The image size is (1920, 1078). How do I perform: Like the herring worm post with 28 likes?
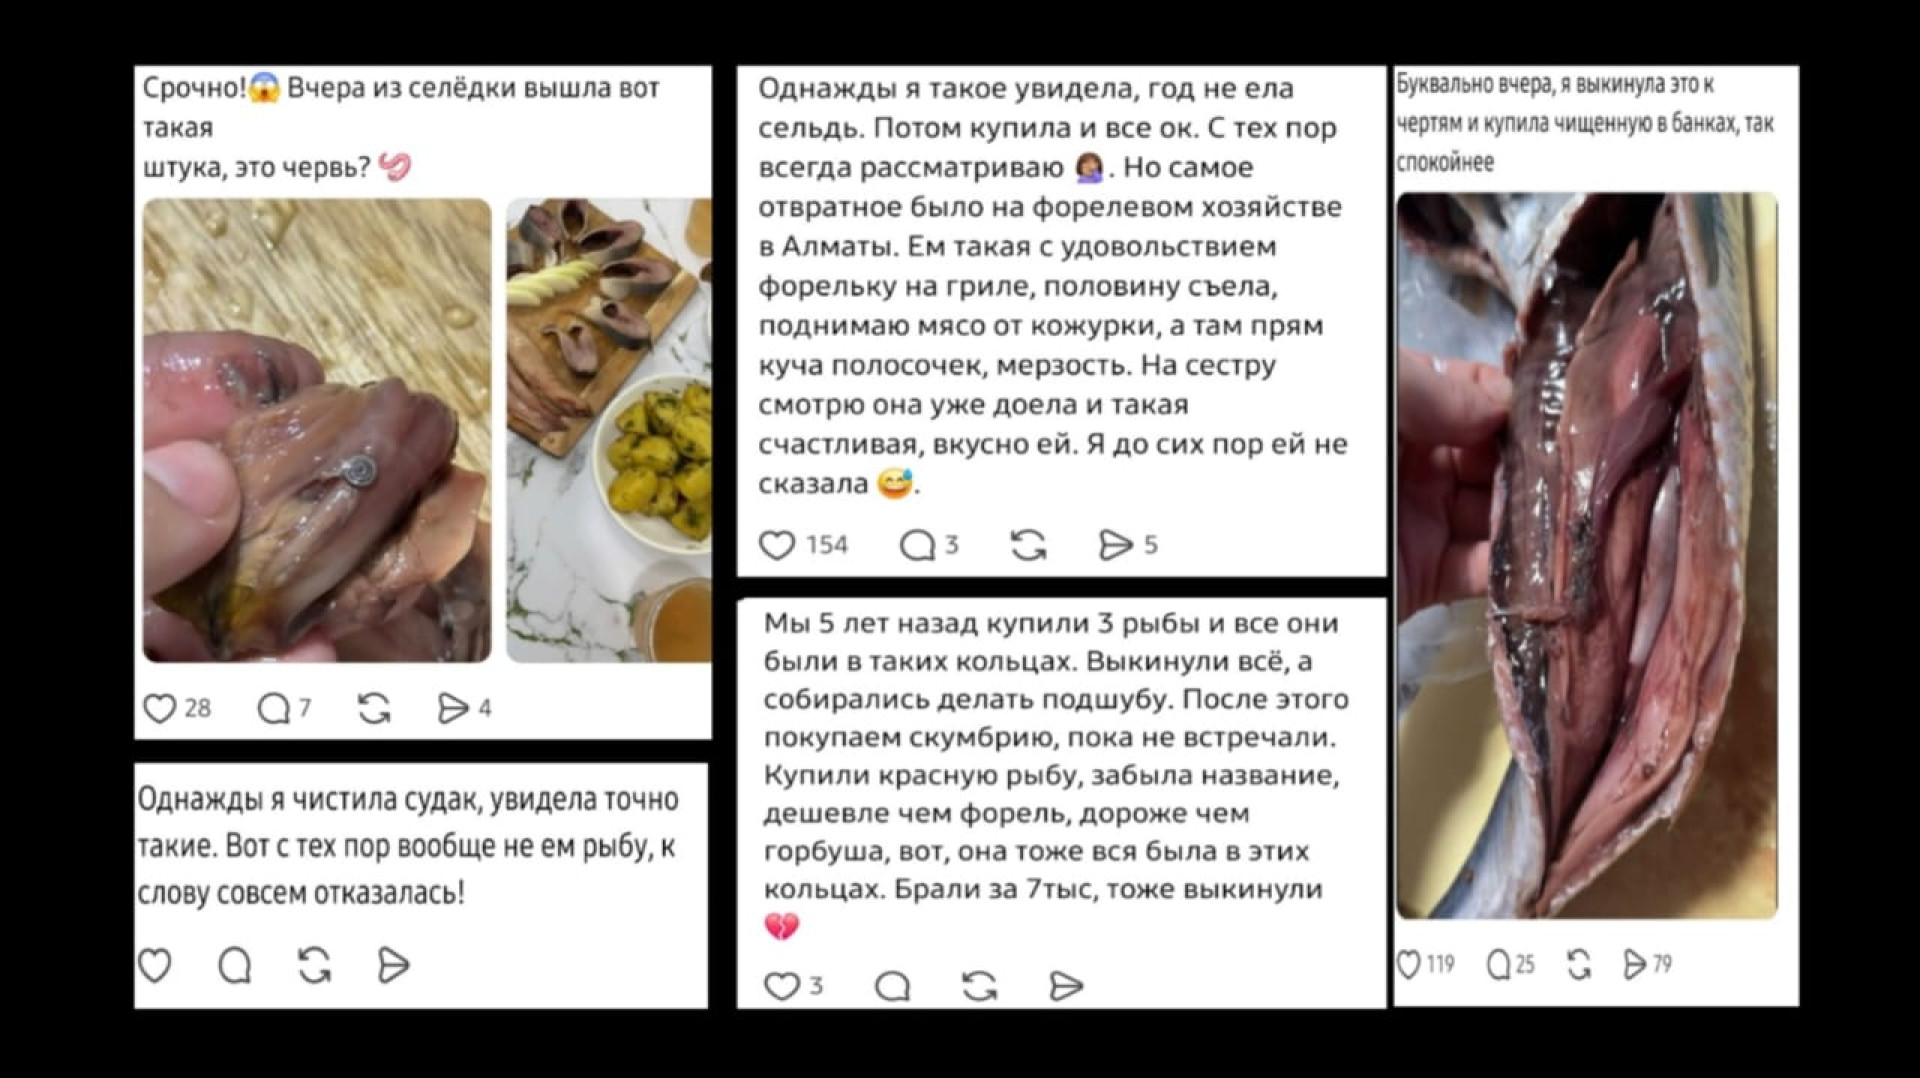click(x=160, y=708)
